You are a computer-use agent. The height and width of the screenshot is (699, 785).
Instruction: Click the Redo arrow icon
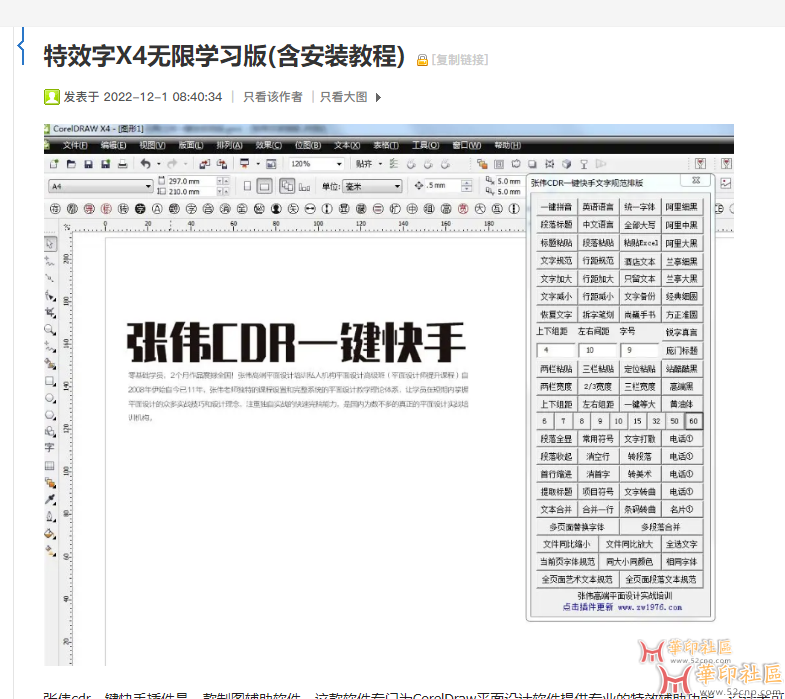click(x=172, y=164)
